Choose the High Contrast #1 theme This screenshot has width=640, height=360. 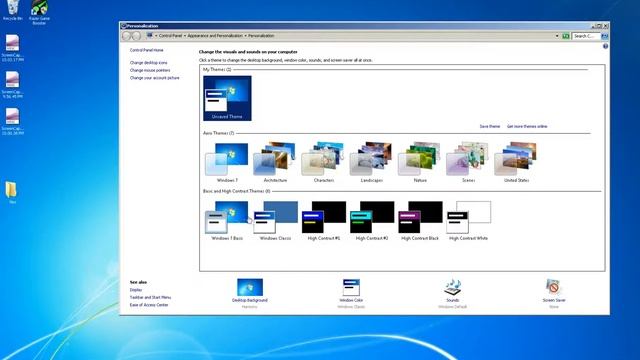click(x=324, y=220)
